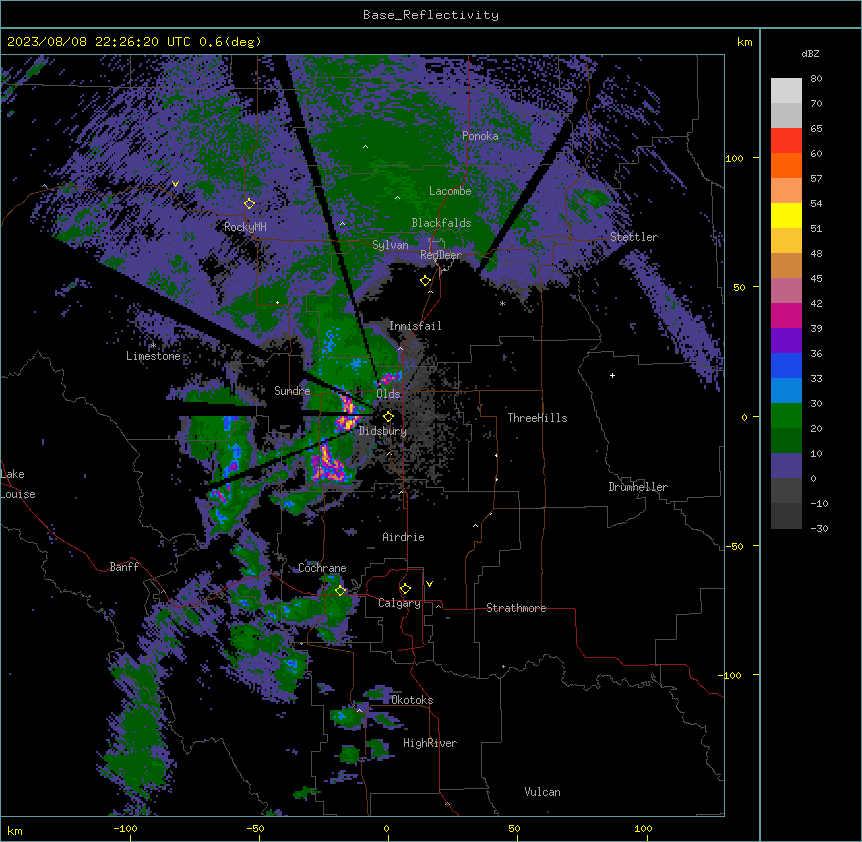Select the Drumheller label

click(x=638, y=487)
